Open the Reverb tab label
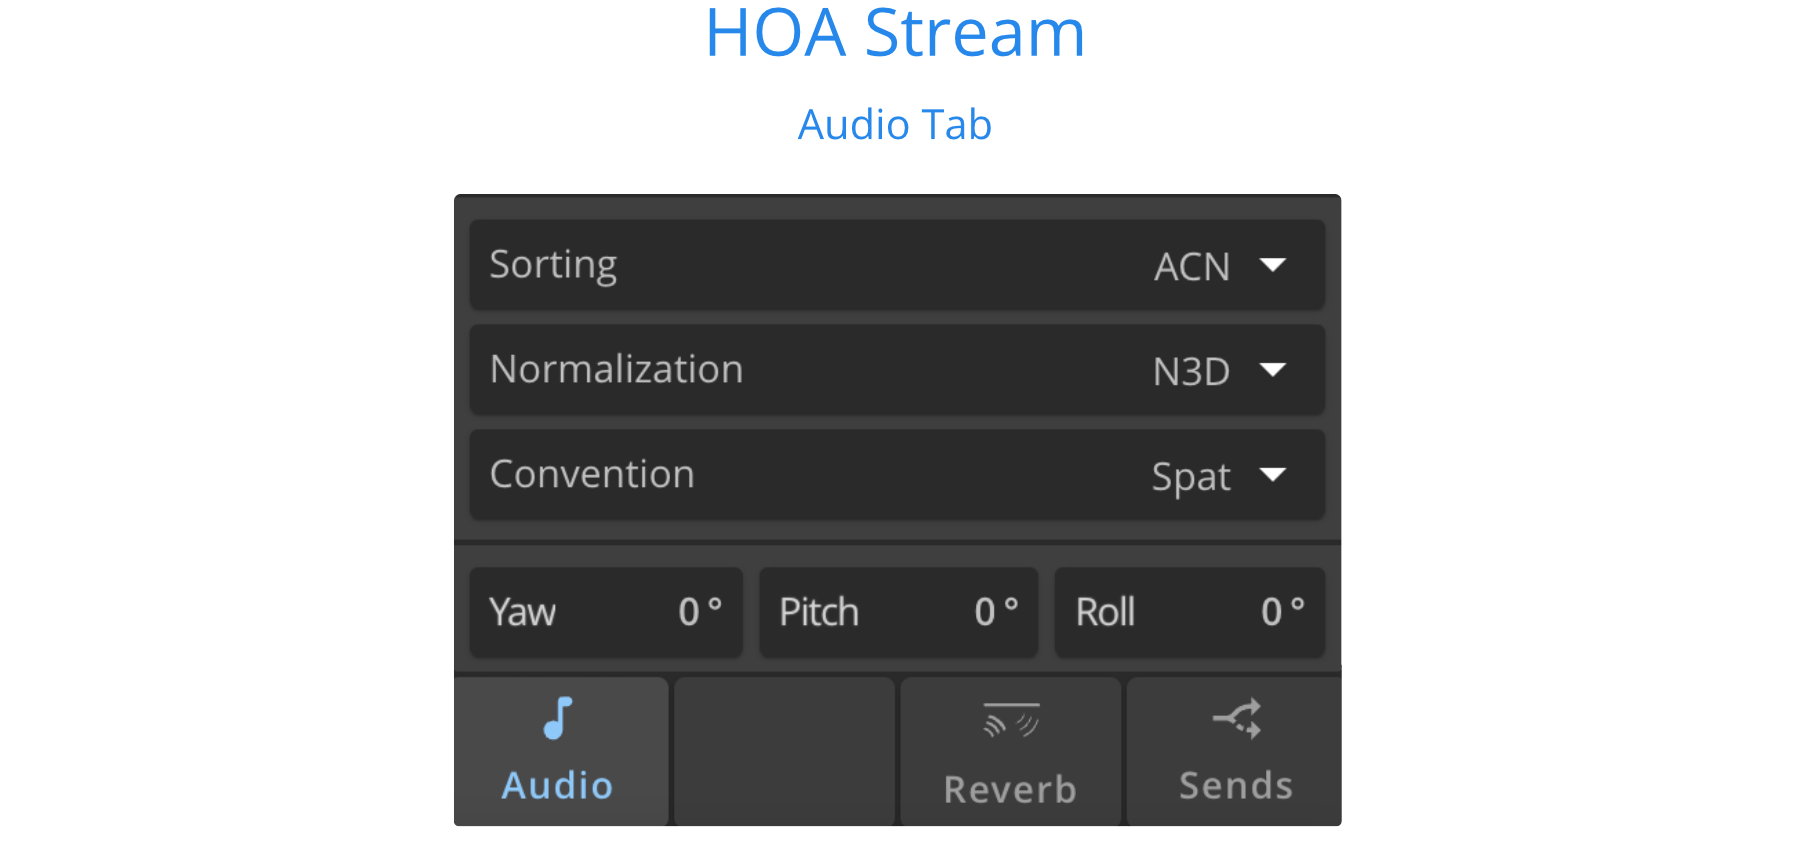1801x849 pixels. pos(1010,790)
